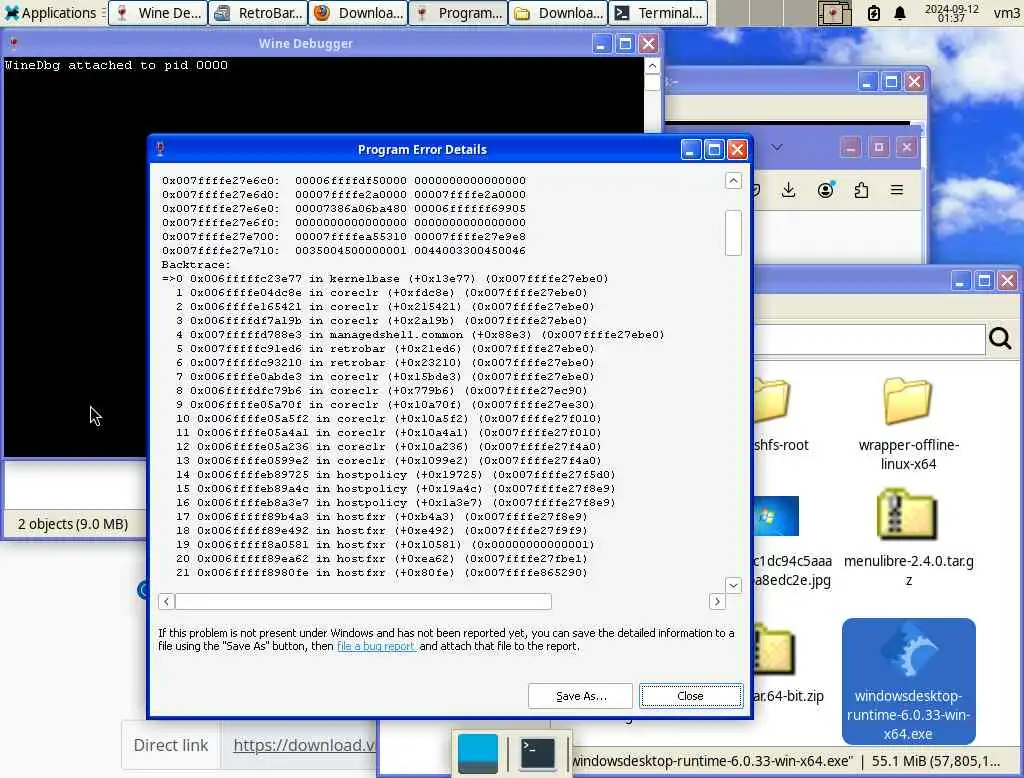Open the Firefox account icon
Image resolution: width=1024 pixels, height=778 pixels.
[825, 190]
